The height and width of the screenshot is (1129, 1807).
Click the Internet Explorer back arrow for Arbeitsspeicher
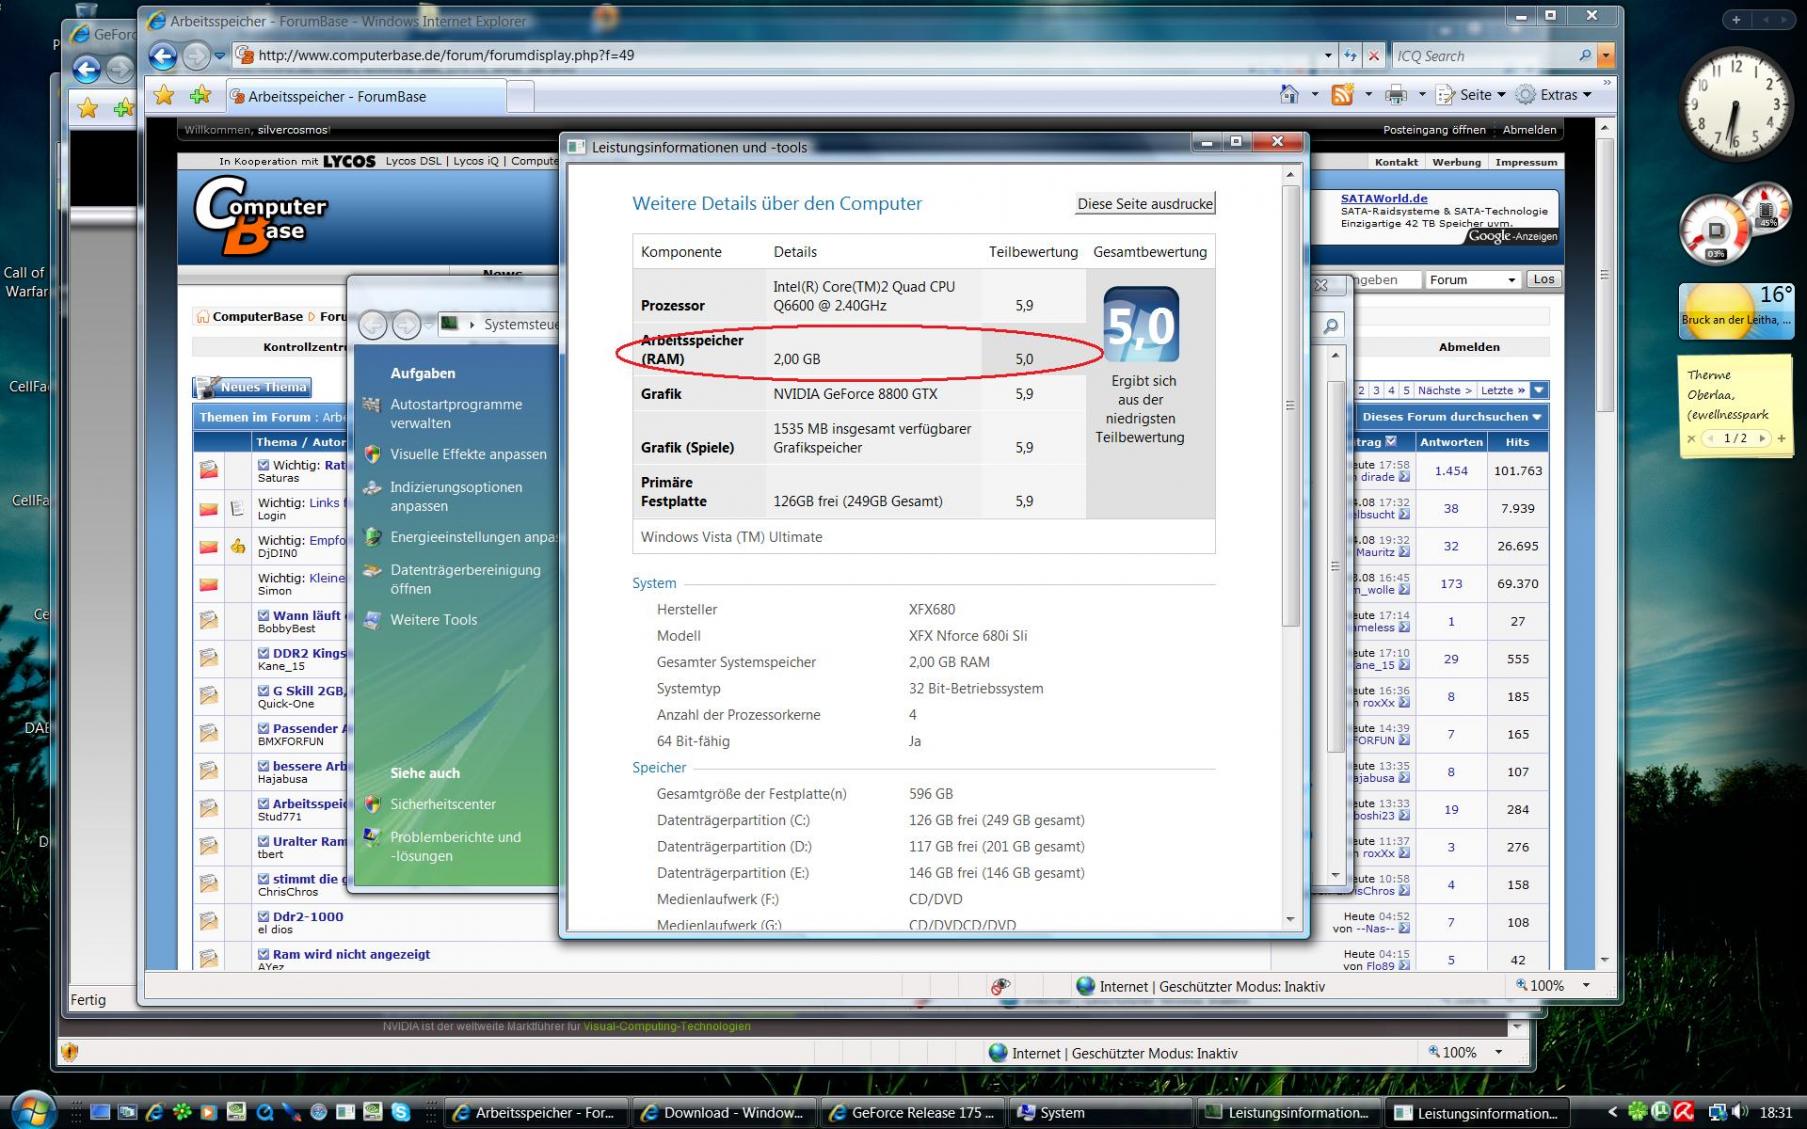point(163,56)
